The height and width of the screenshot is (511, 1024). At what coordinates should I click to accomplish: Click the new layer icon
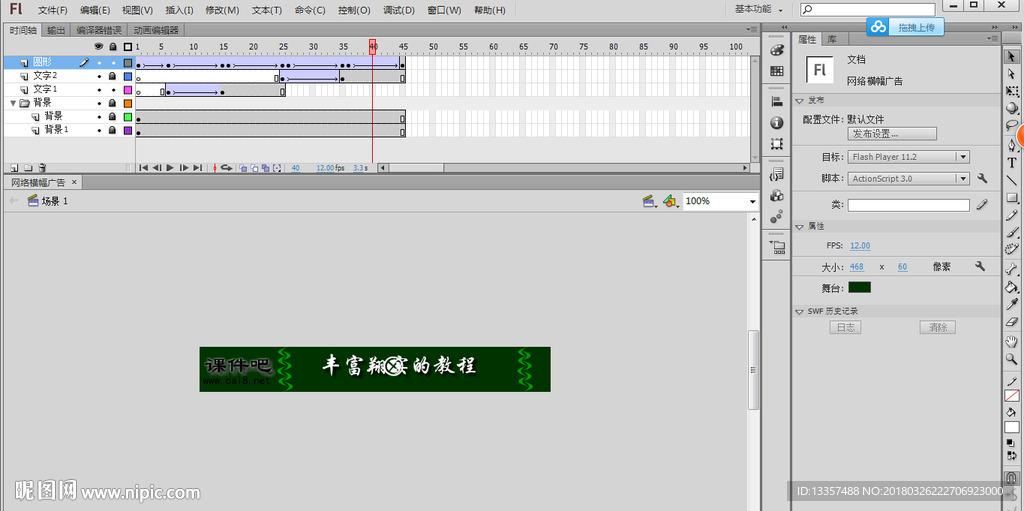pos(14,168)
